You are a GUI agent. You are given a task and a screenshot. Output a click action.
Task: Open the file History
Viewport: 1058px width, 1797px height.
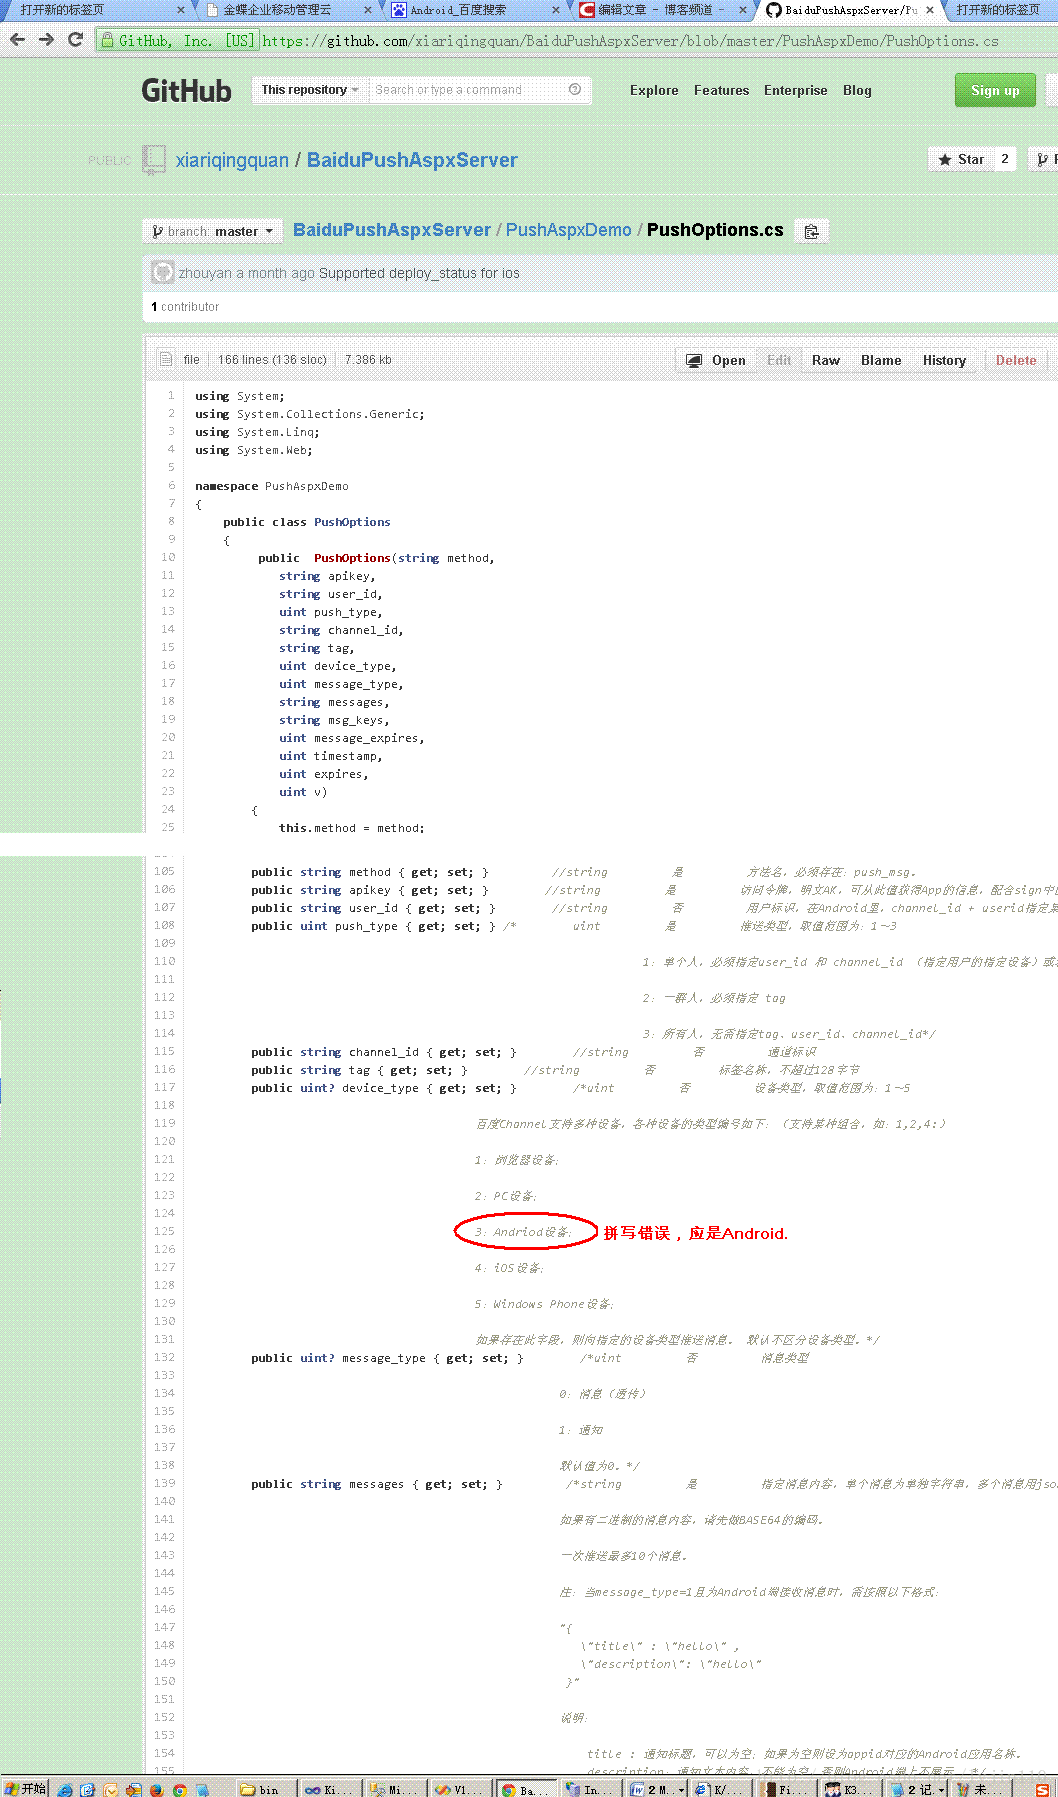coord(944,360)
